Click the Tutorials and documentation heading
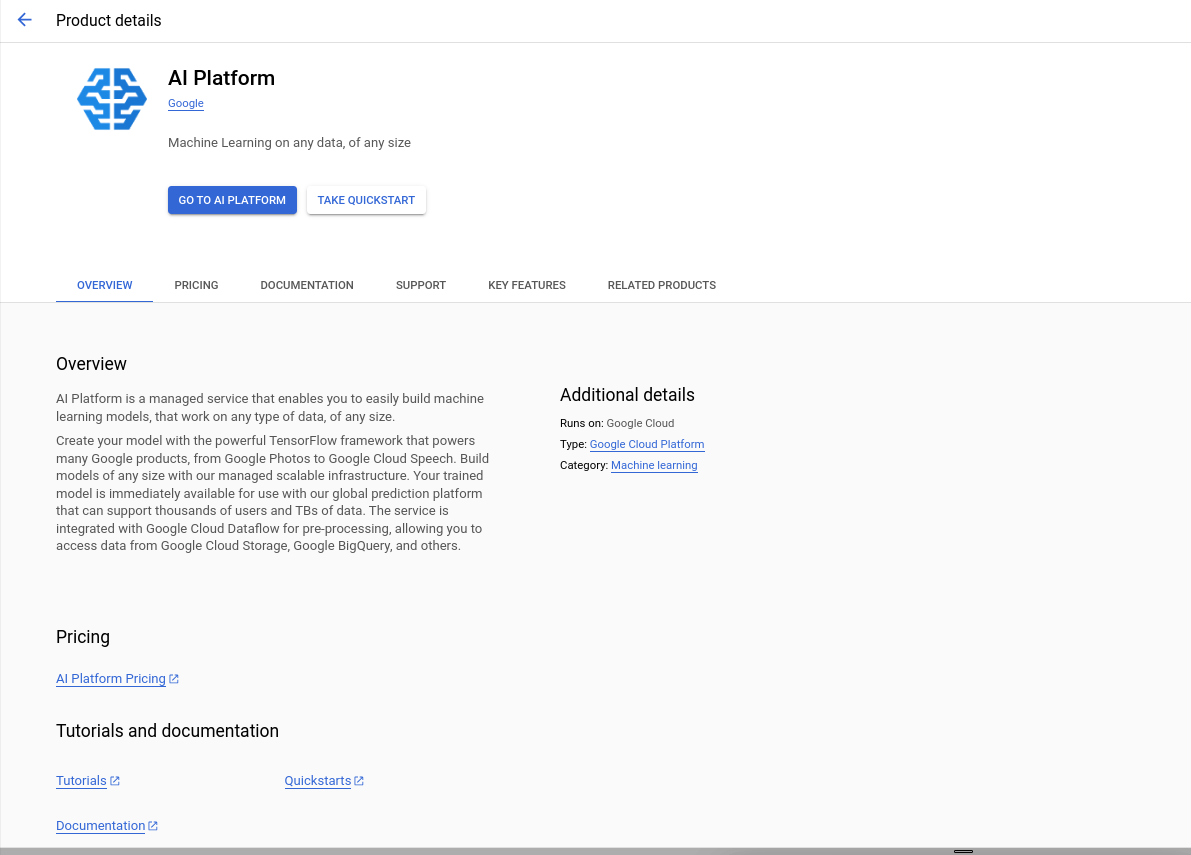Viewport: 1191px width, 855px height. pyautogui.click(x=167, y=730)
